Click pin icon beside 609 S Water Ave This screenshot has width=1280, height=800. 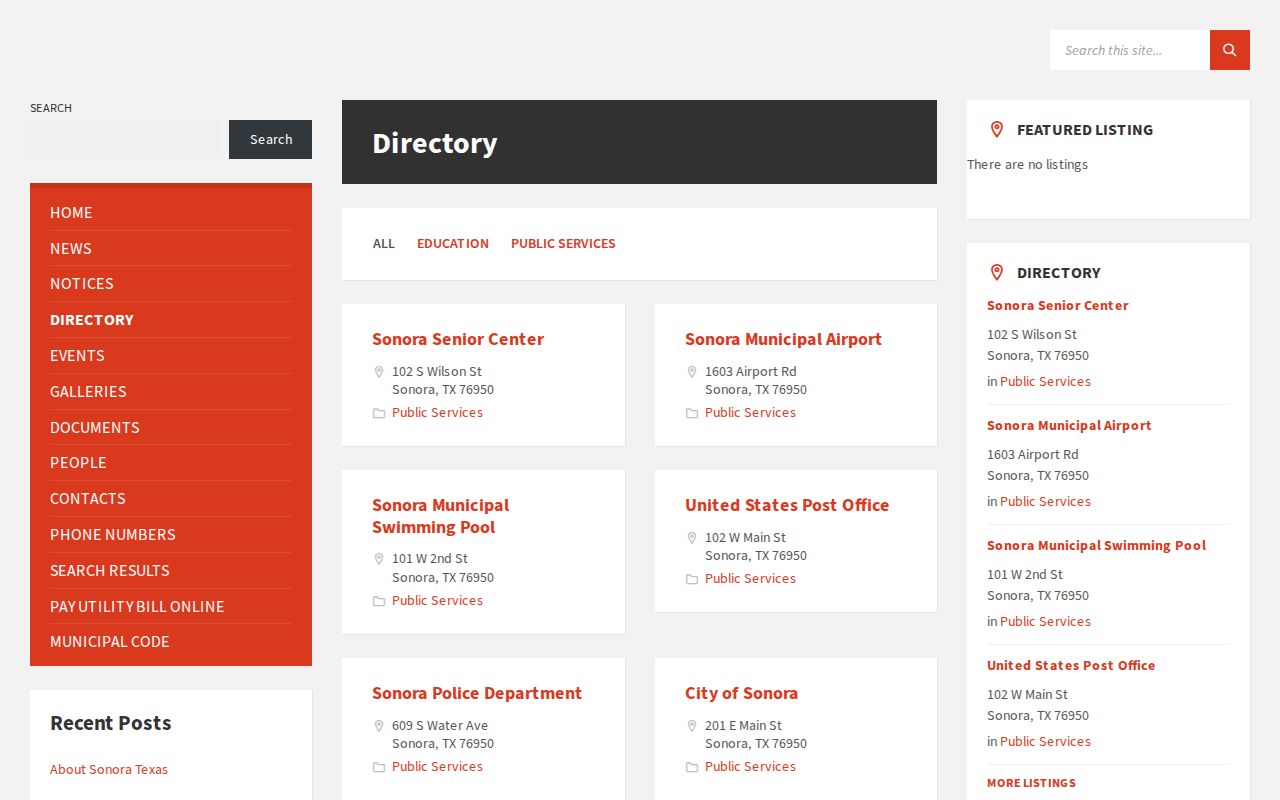(379, 725)
